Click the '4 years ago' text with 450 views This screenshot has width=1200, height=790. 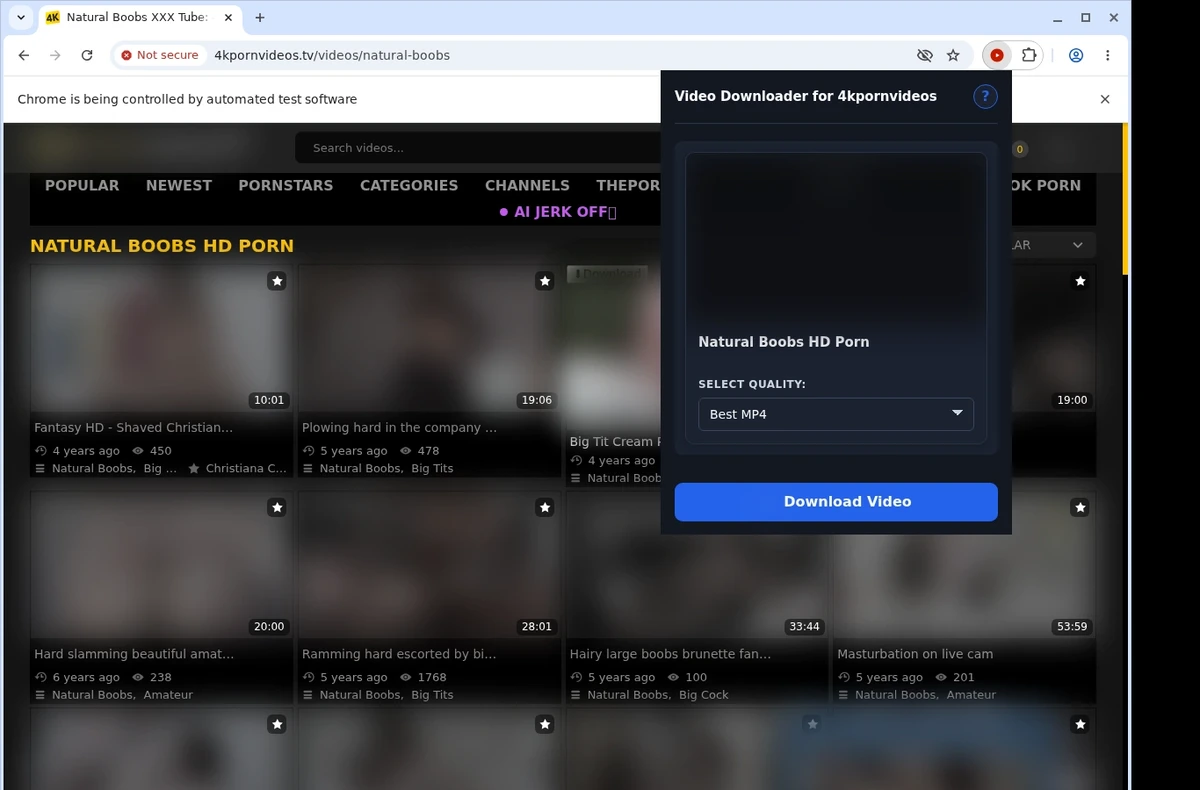[x=86, y=451]
